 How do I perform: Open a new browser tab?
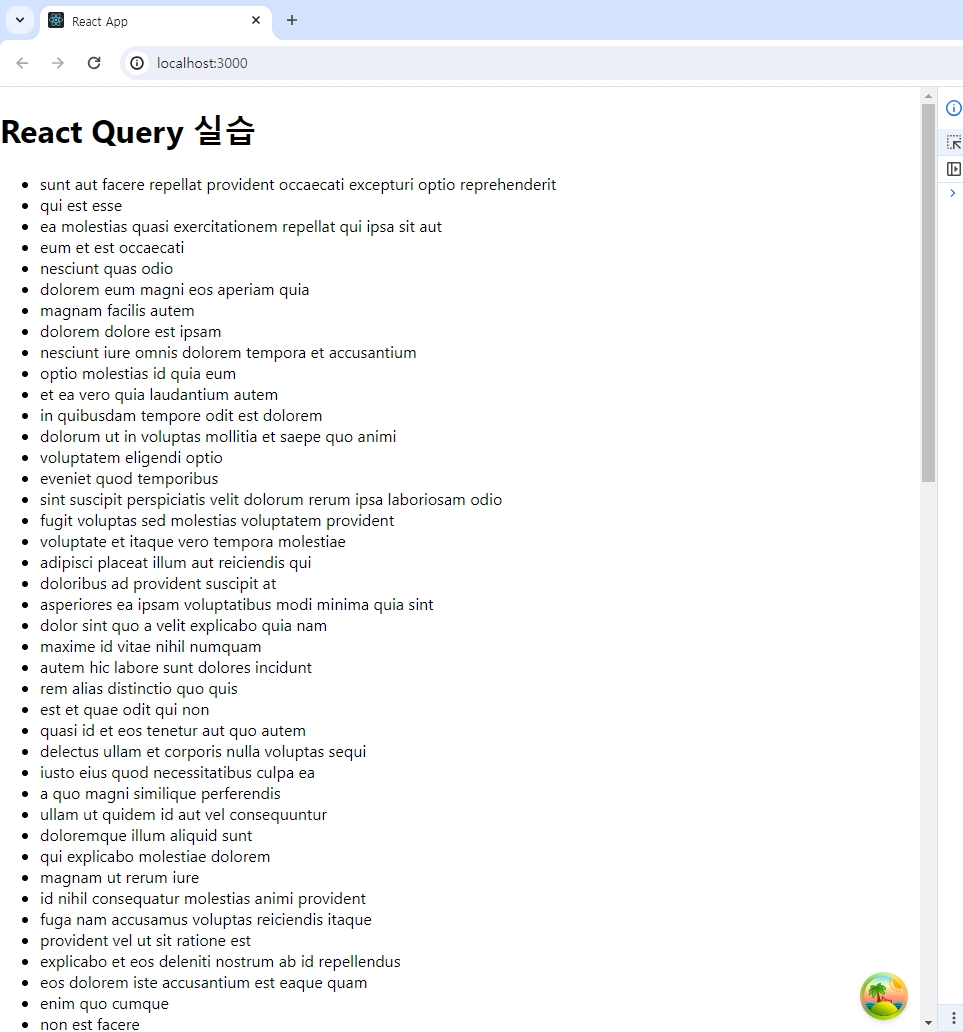click(x=292, y=20)
